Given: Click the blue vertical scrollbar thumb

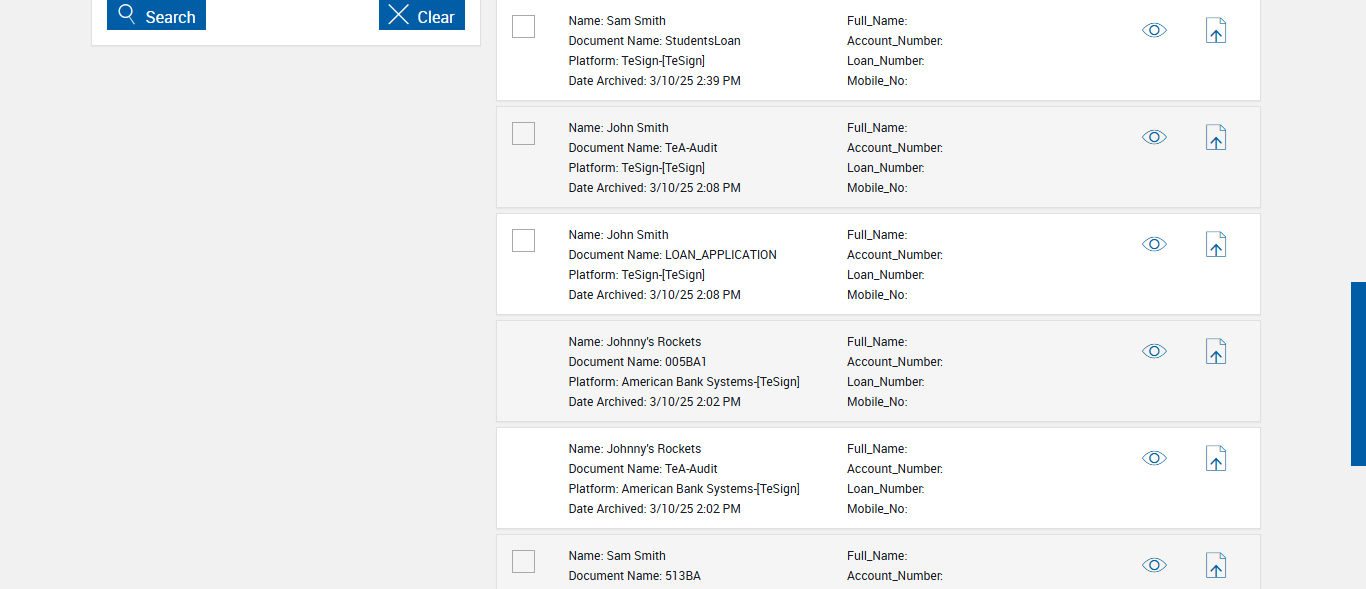Looking at the screenshot, I should click(1358, 373).
